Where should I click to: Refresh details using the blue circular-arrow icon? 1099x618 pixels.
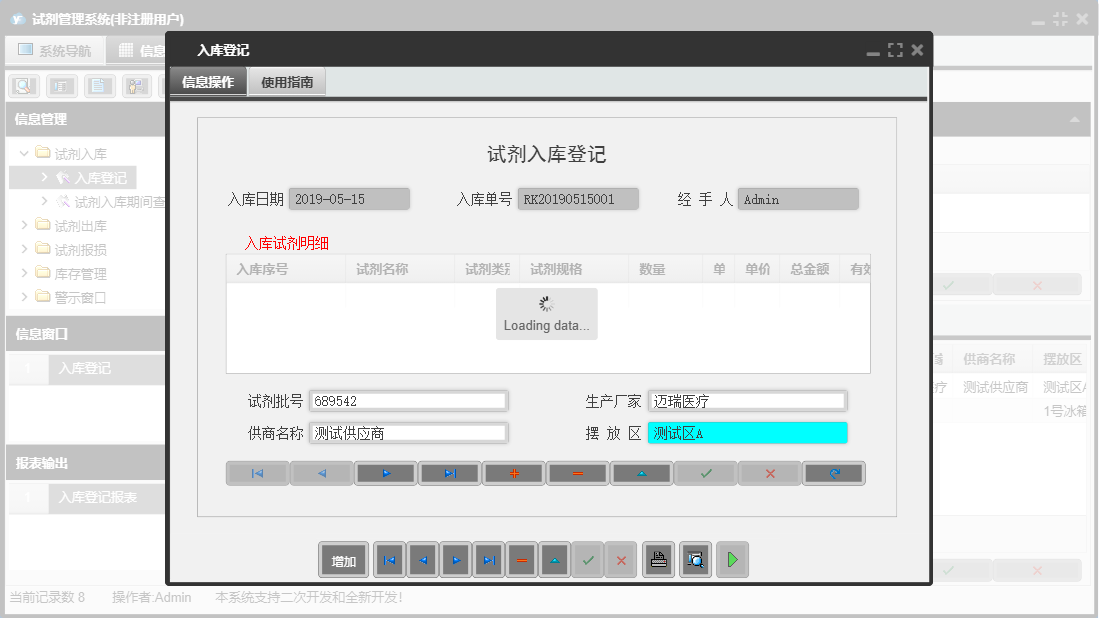coord(833,472)
